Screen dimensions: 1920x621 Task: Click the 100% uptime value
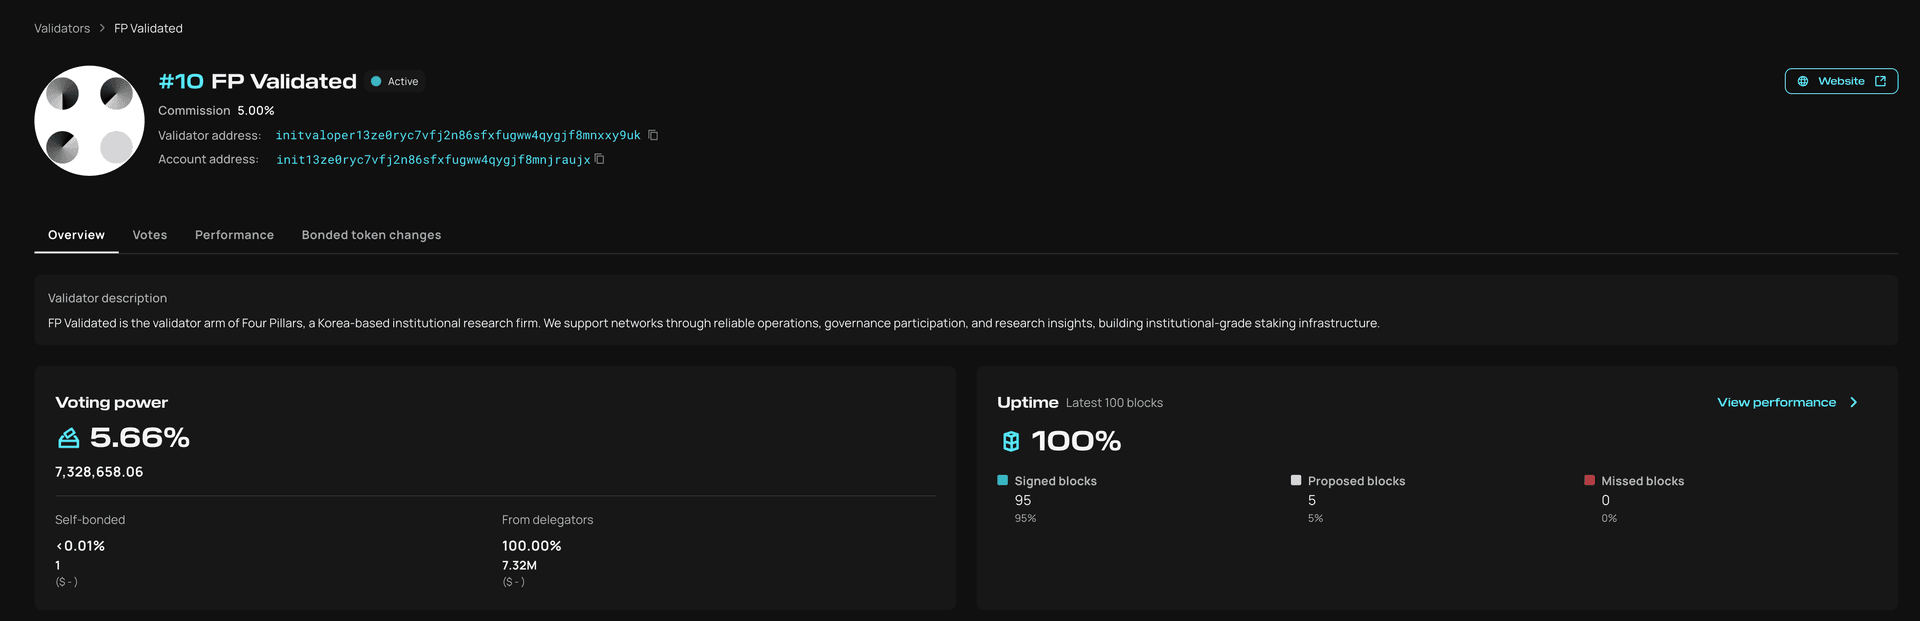(1076, 441)
